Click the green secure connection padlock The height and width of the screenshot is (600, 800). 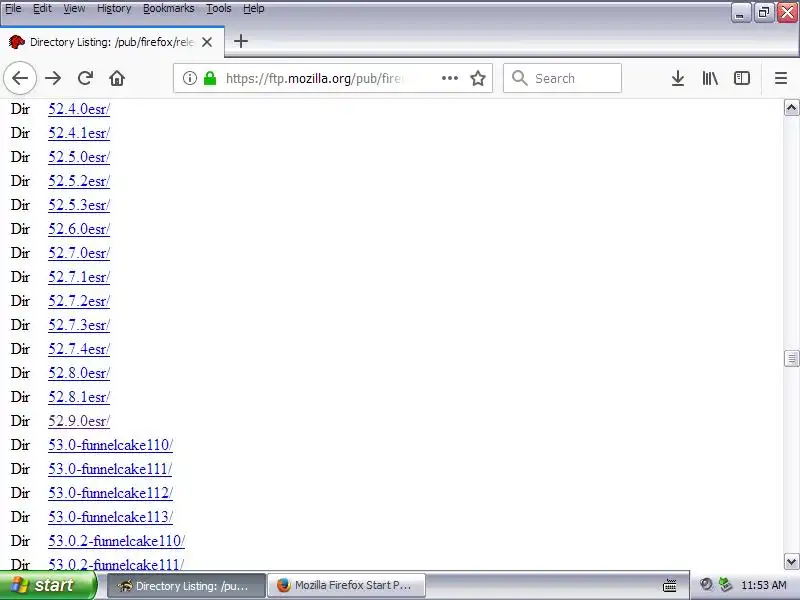coord(210,78)
